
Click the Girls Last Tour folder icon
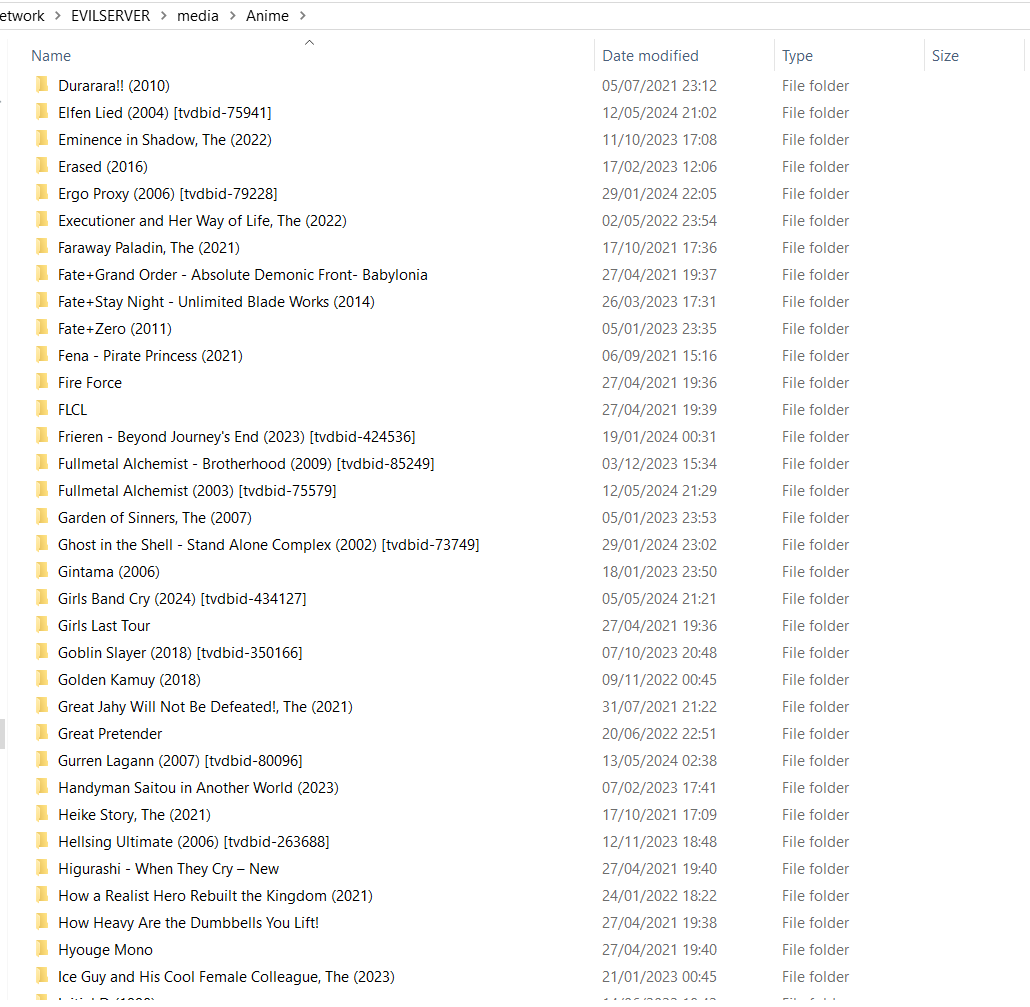tap(42, 624)
